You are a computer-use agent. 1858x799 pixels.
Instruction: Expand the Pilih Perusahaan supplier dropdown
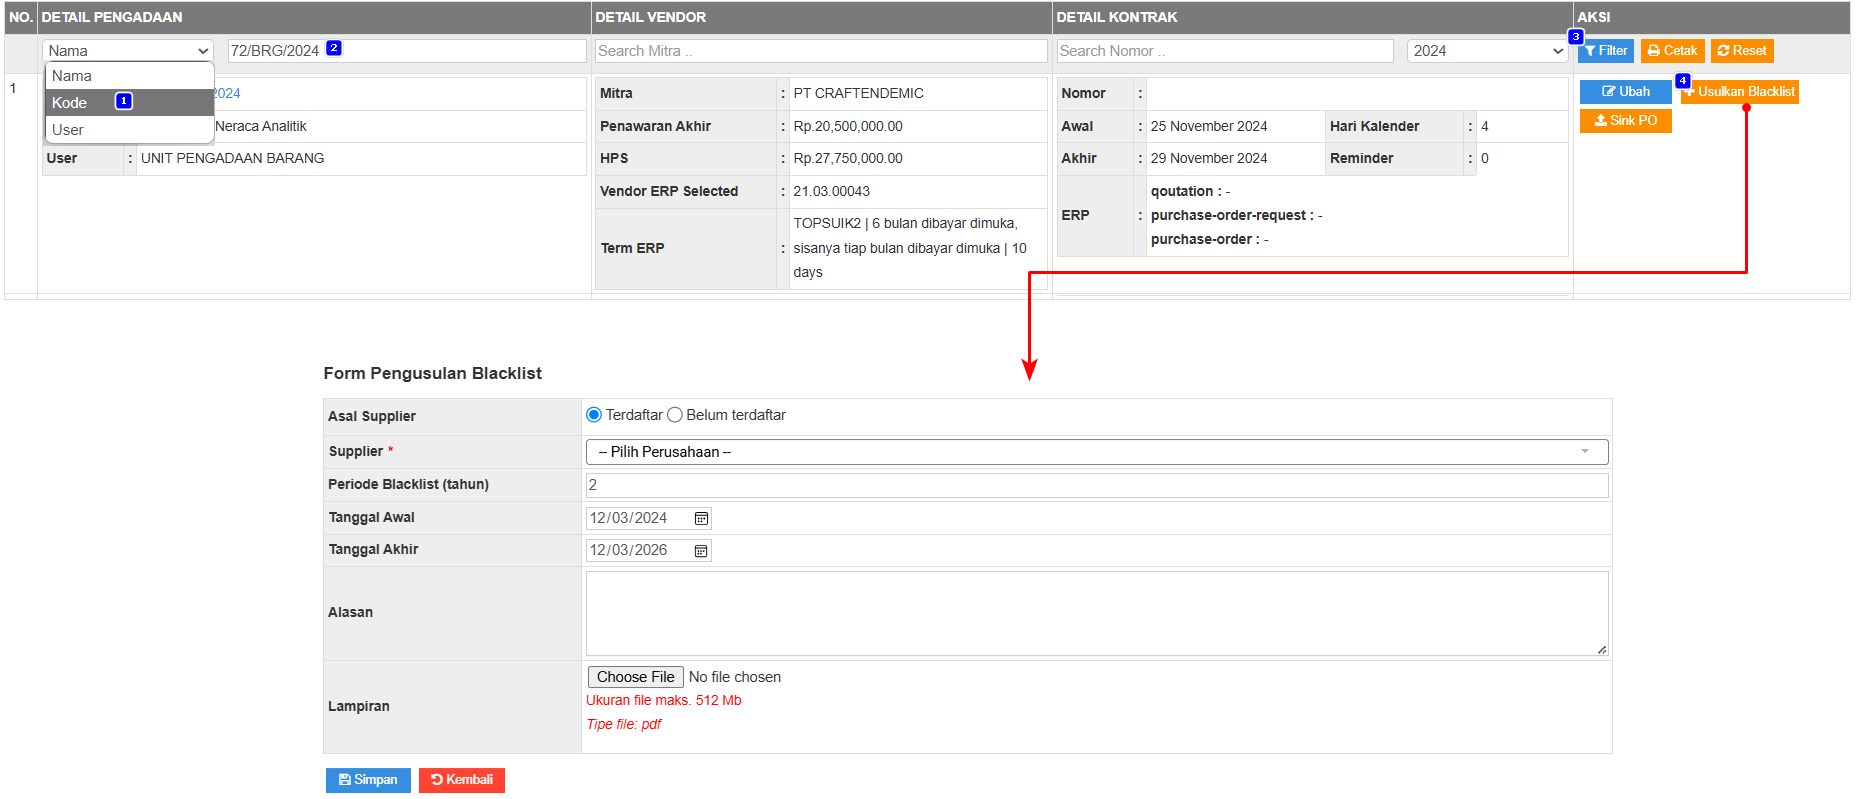[1096, 452]
